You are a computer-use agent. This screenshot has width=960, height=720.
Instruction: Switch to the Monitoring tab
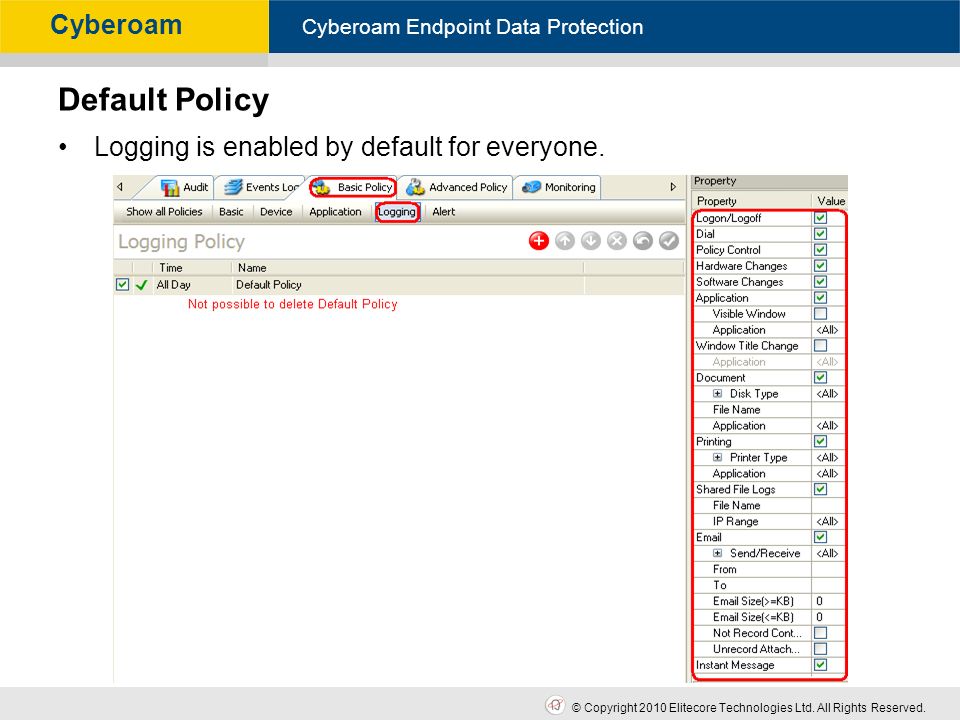point(558,187)
